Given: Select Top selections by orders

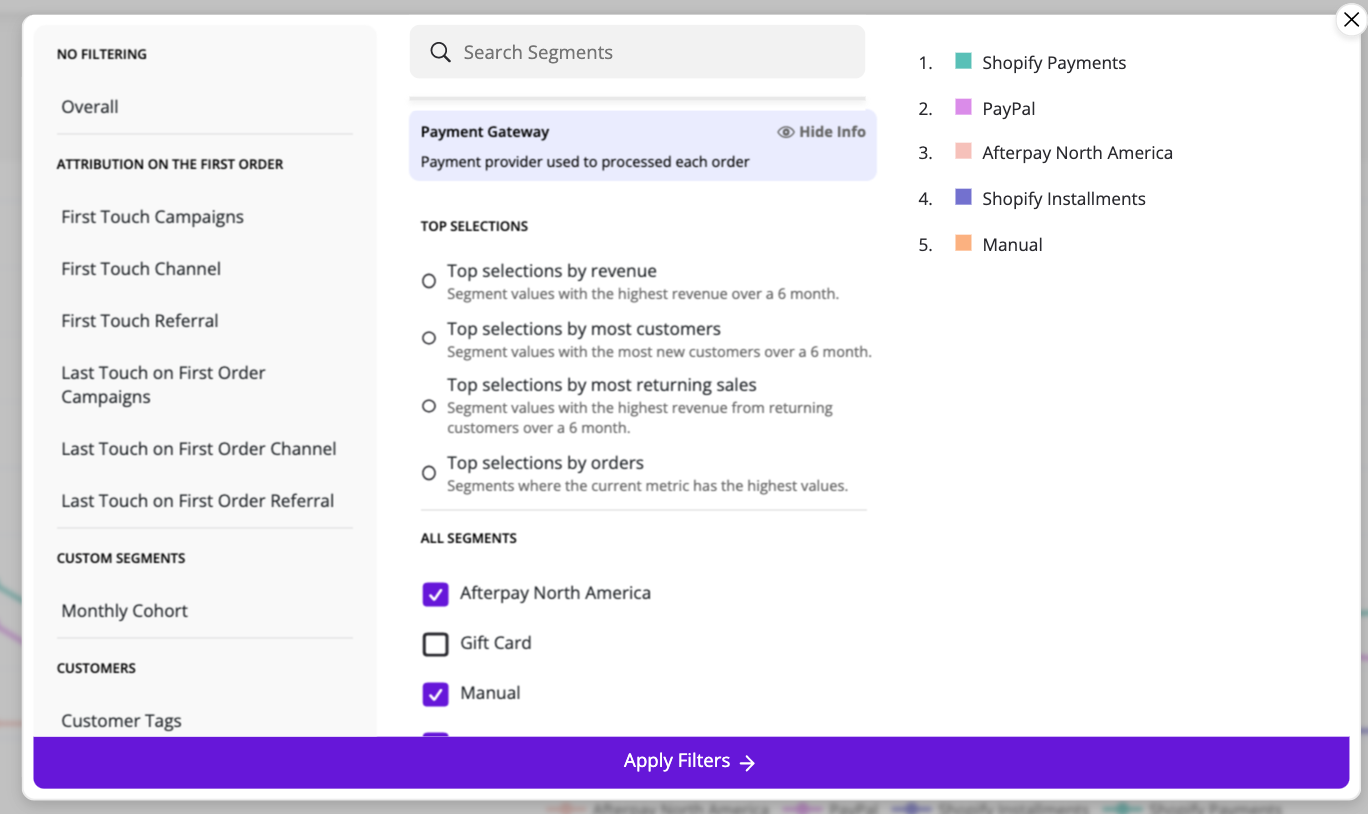Looking at the screenshot, I should pos(429,473).
